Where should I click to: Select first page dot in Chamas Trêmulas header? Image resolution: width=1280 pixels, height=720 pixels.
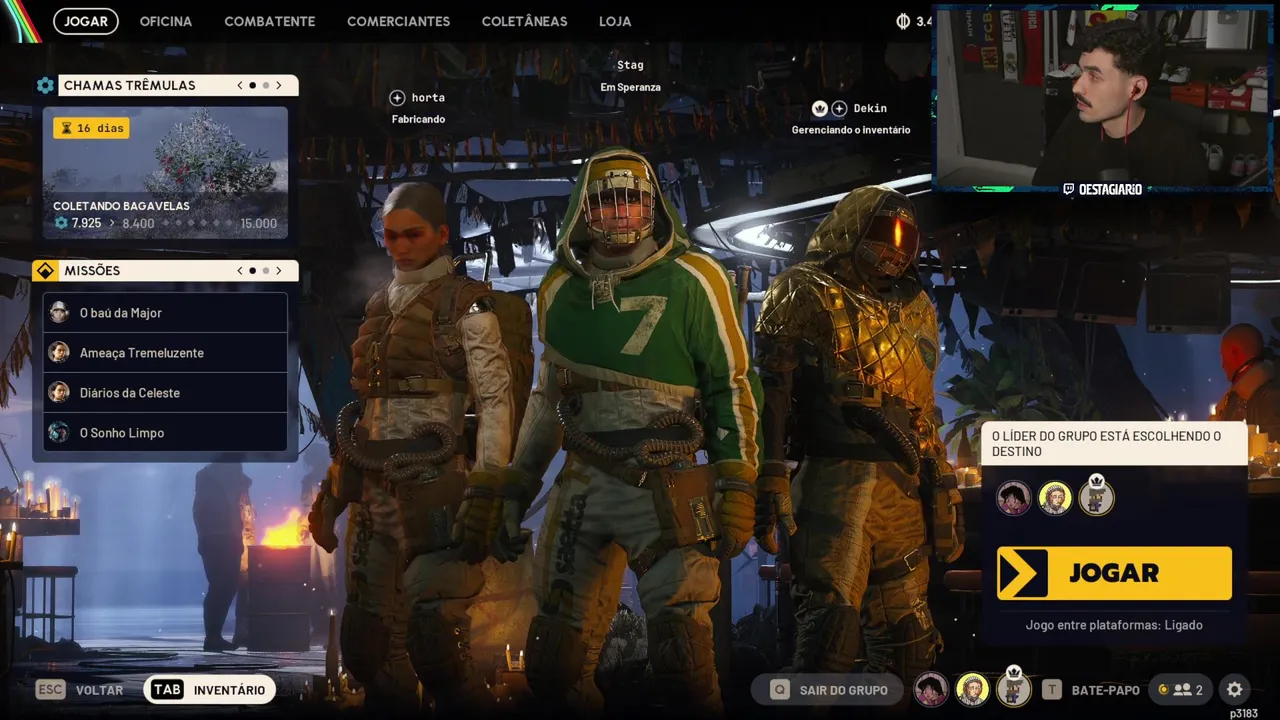click(252, 85)
